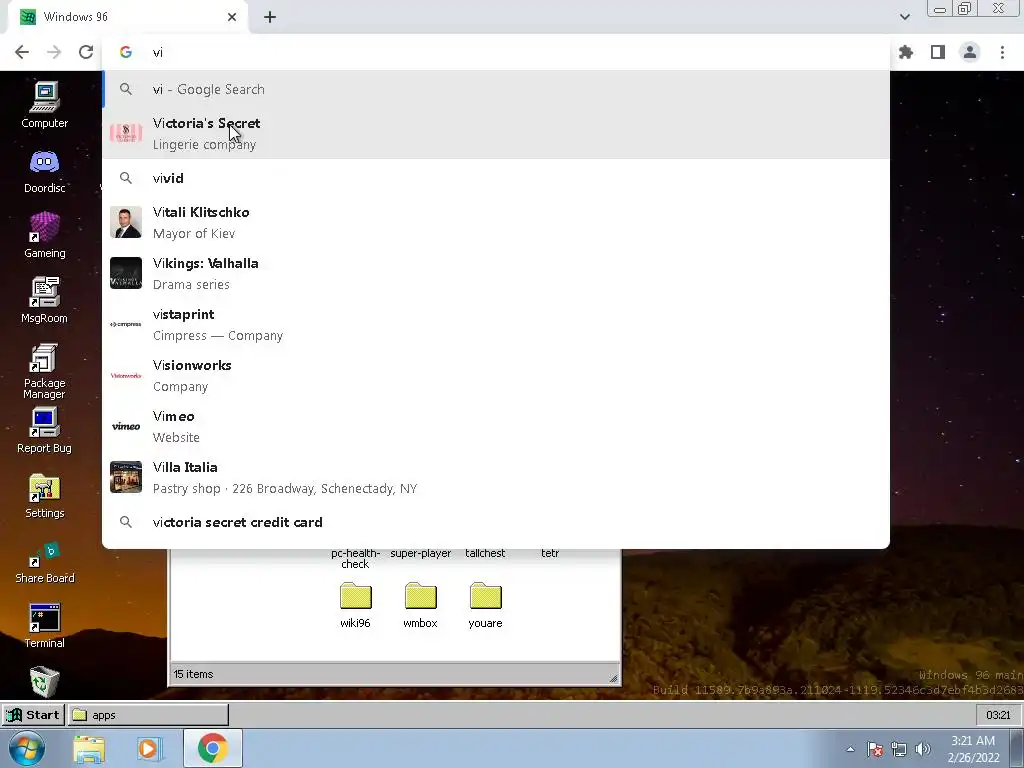The image size is (1024, 768).
Task: Click the apps window resize grip
Action: (613, 678)
